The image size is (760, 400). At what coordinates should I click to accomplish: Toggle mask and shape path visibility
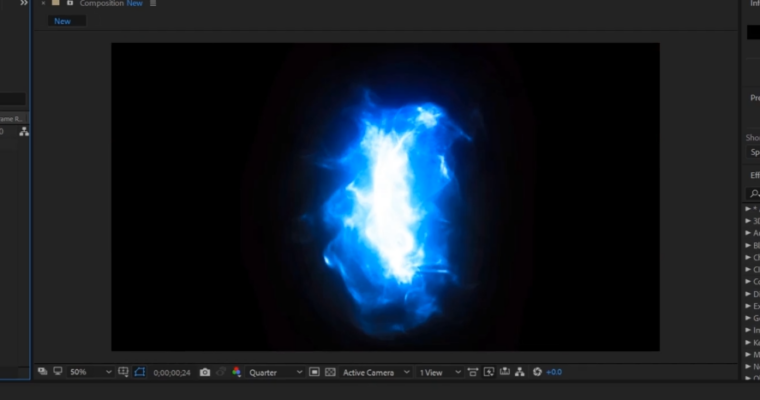pyautogui.click(x=140, y=372)
